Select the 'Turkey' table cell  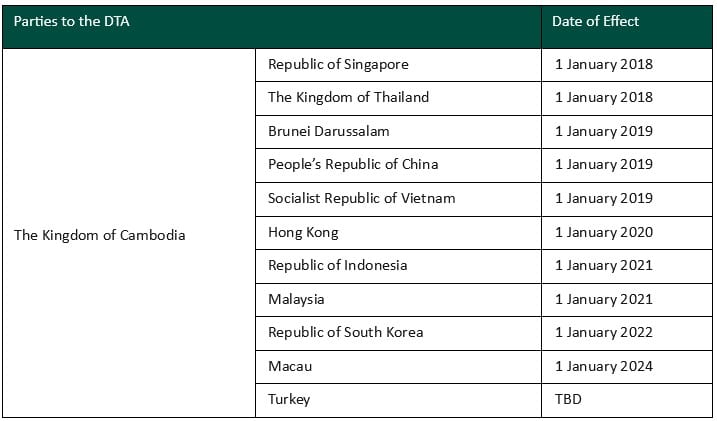pos(398,400)
